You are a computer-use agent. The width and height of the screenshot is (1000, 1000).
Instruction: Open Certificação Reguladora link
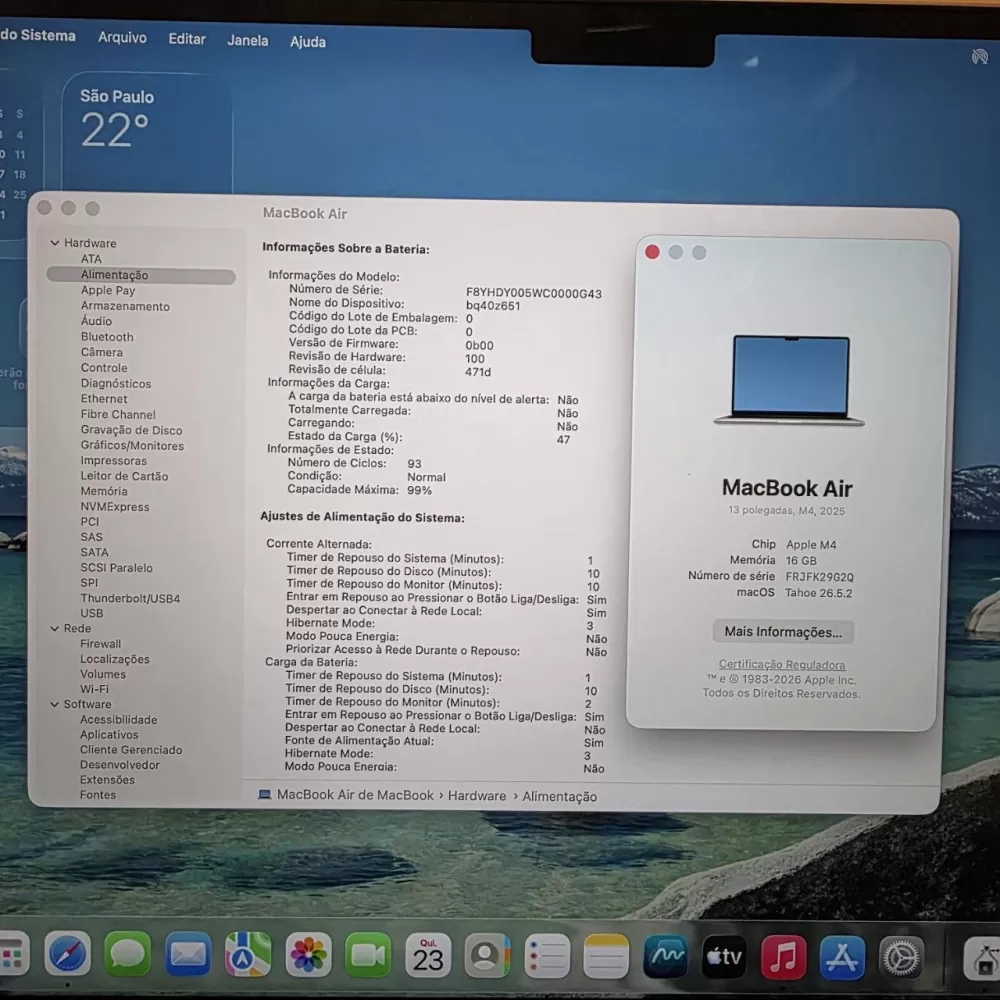click(x=782, y=665)
